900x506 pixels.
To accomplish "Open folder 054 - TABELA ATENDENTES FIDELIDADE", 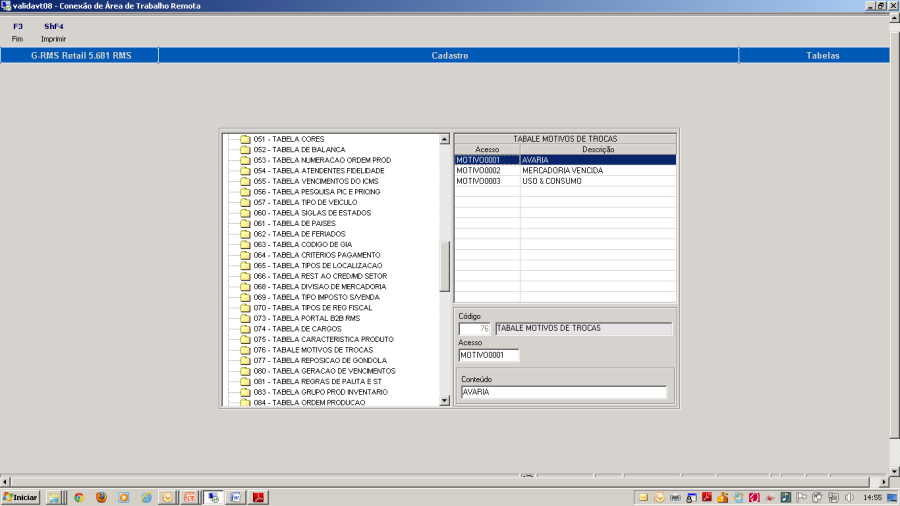I will point(312,171).
